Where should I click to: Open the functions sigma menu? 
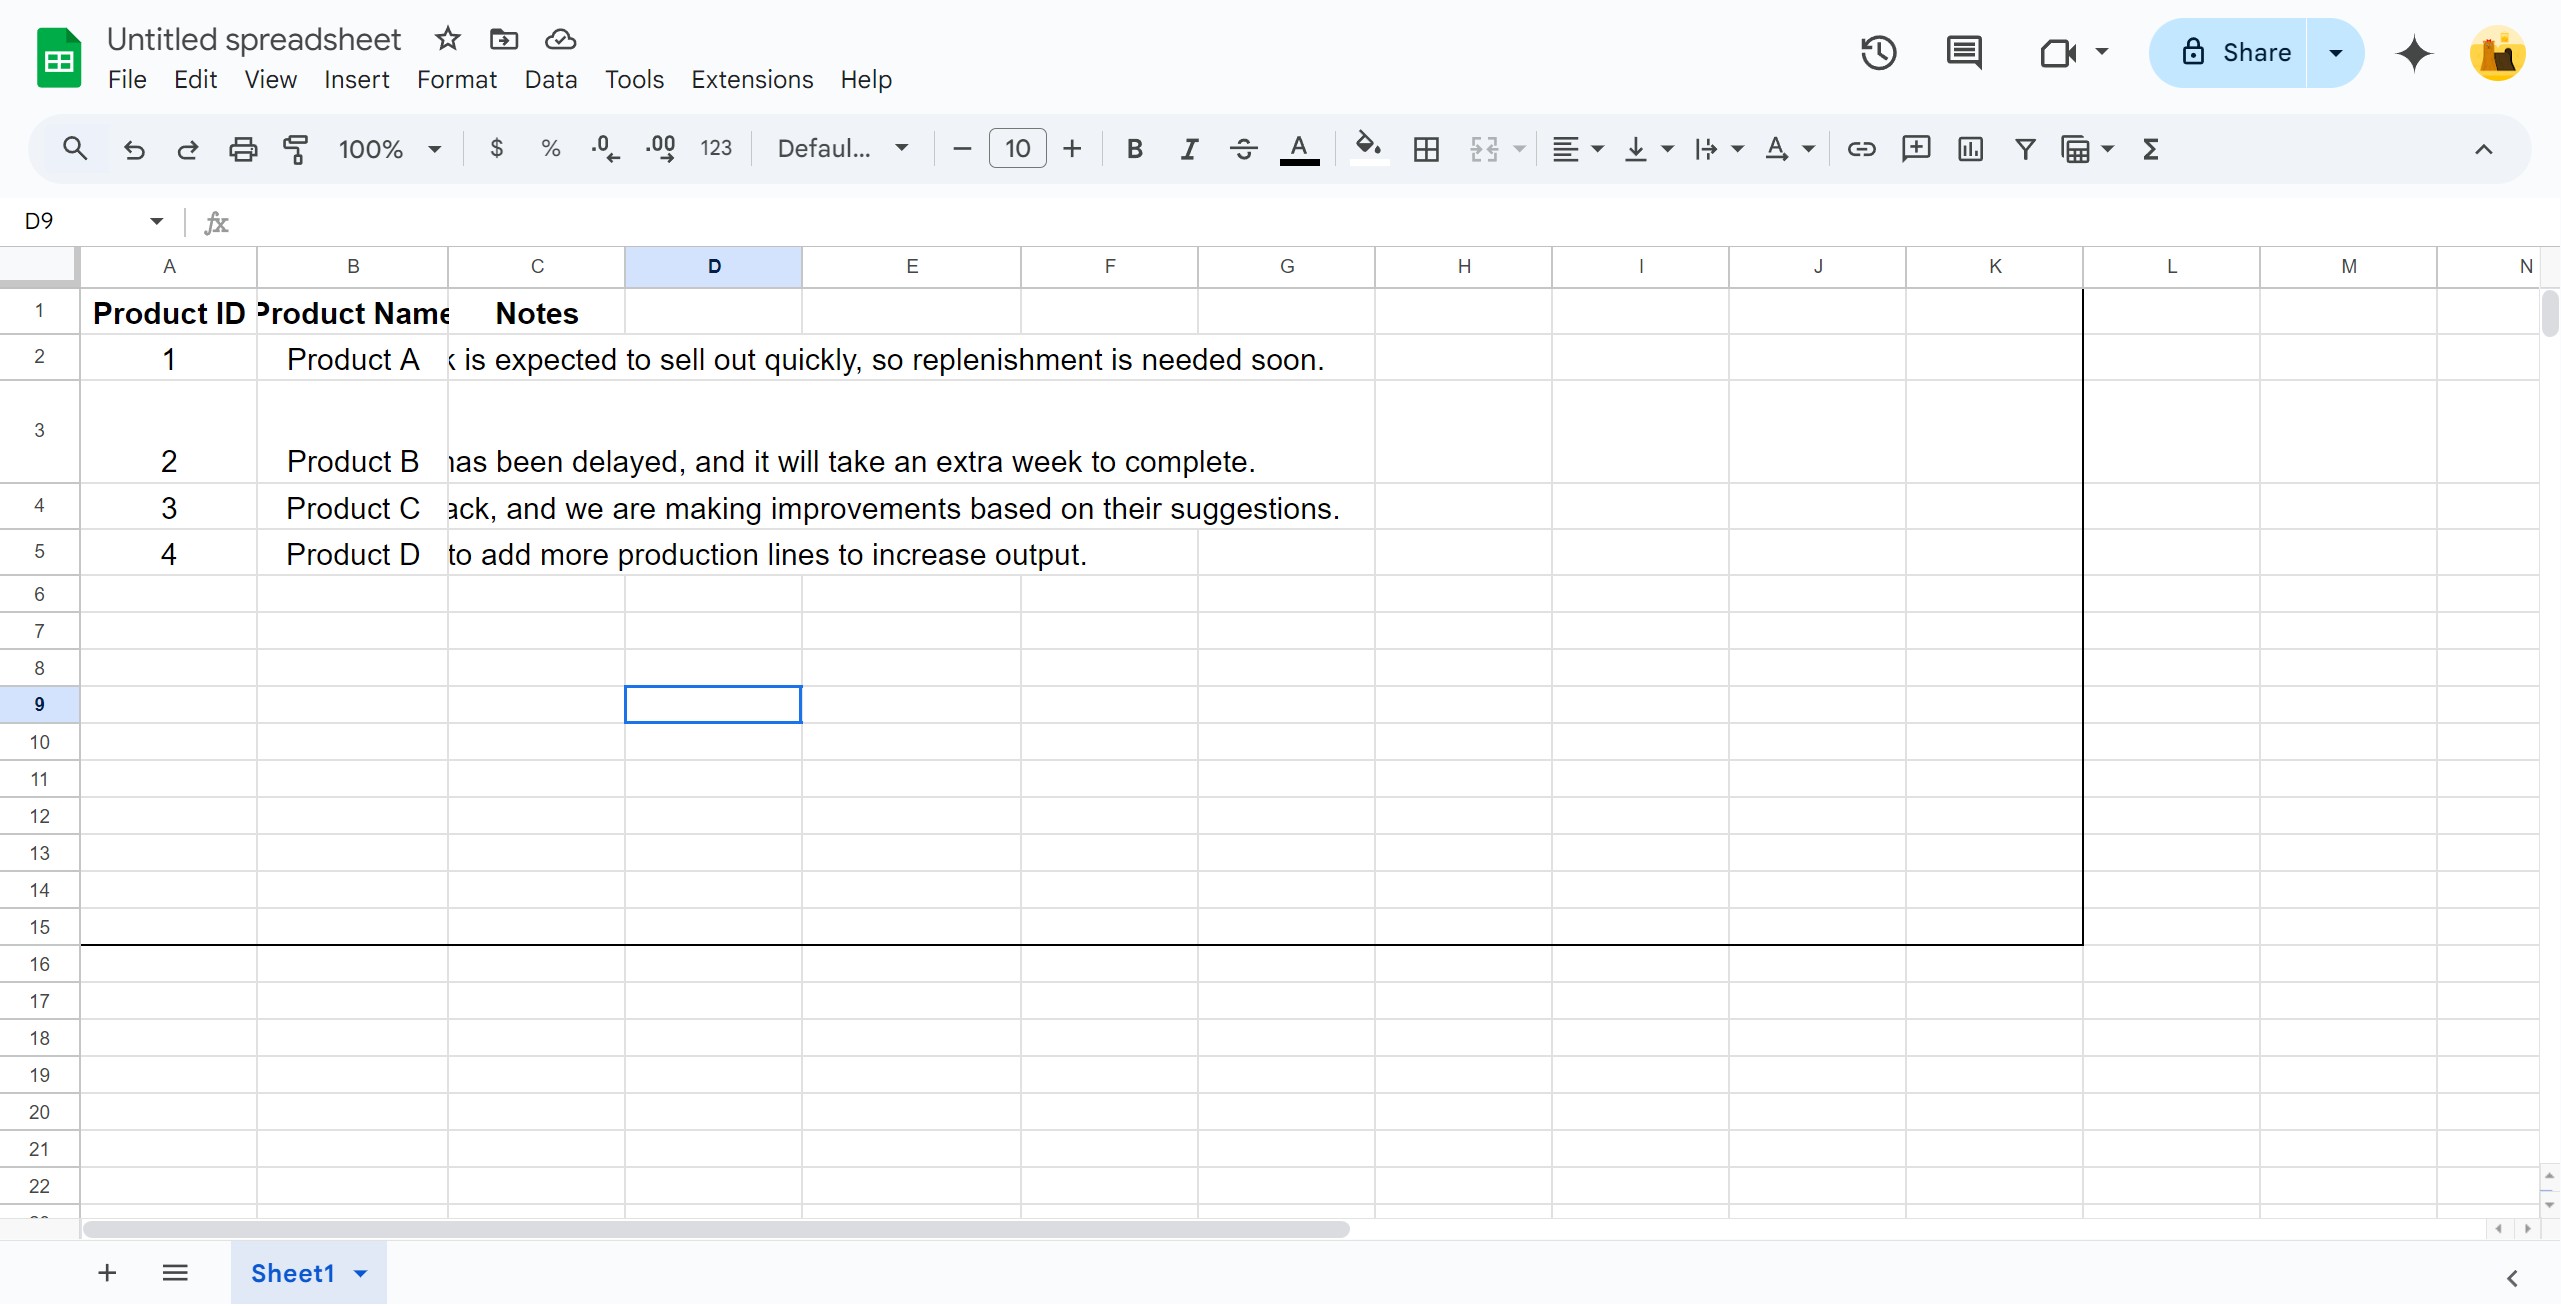pyautogui.click(x=2151, y=149)
